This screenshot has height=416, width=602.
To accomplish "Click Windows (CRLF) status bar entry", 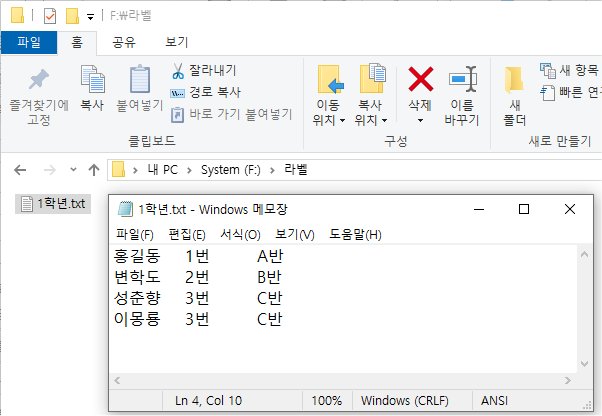I will click(405, 401).
